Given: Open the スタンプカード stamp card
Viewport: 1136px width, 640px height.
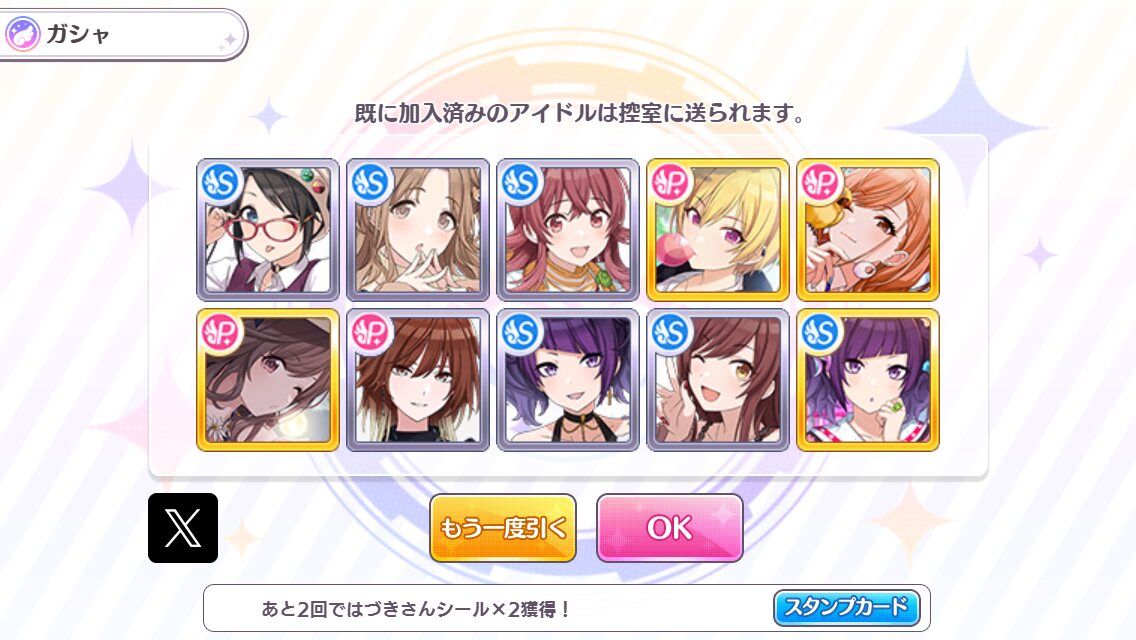Looking at the screenshot, I should point(846,607).
